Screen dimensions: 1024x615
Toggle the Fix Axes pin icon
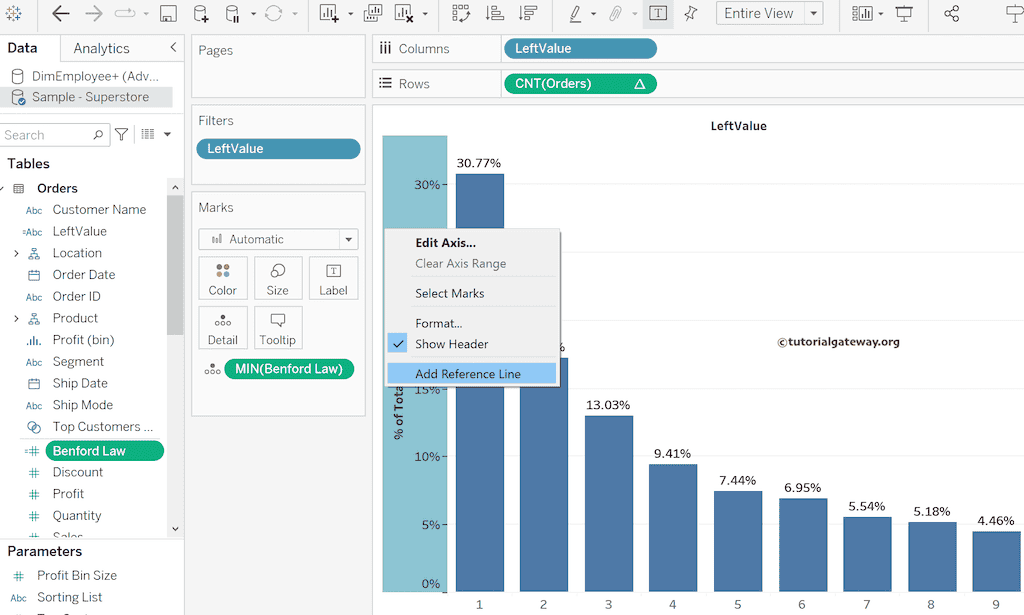click(x=689, y=13)
